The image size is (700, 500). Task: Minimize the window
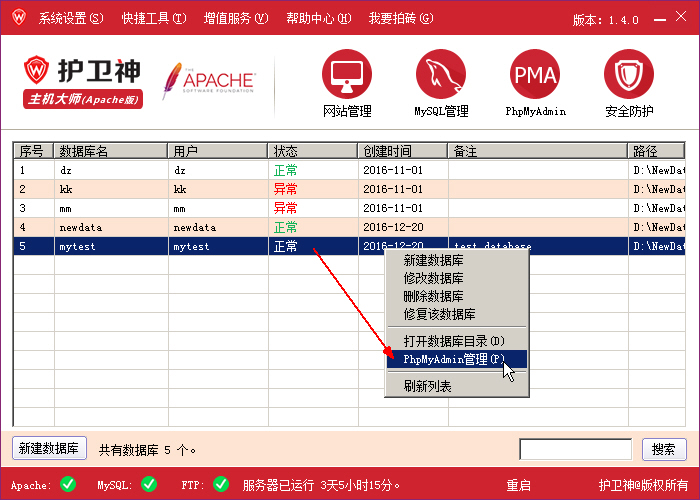coord(660,20)
